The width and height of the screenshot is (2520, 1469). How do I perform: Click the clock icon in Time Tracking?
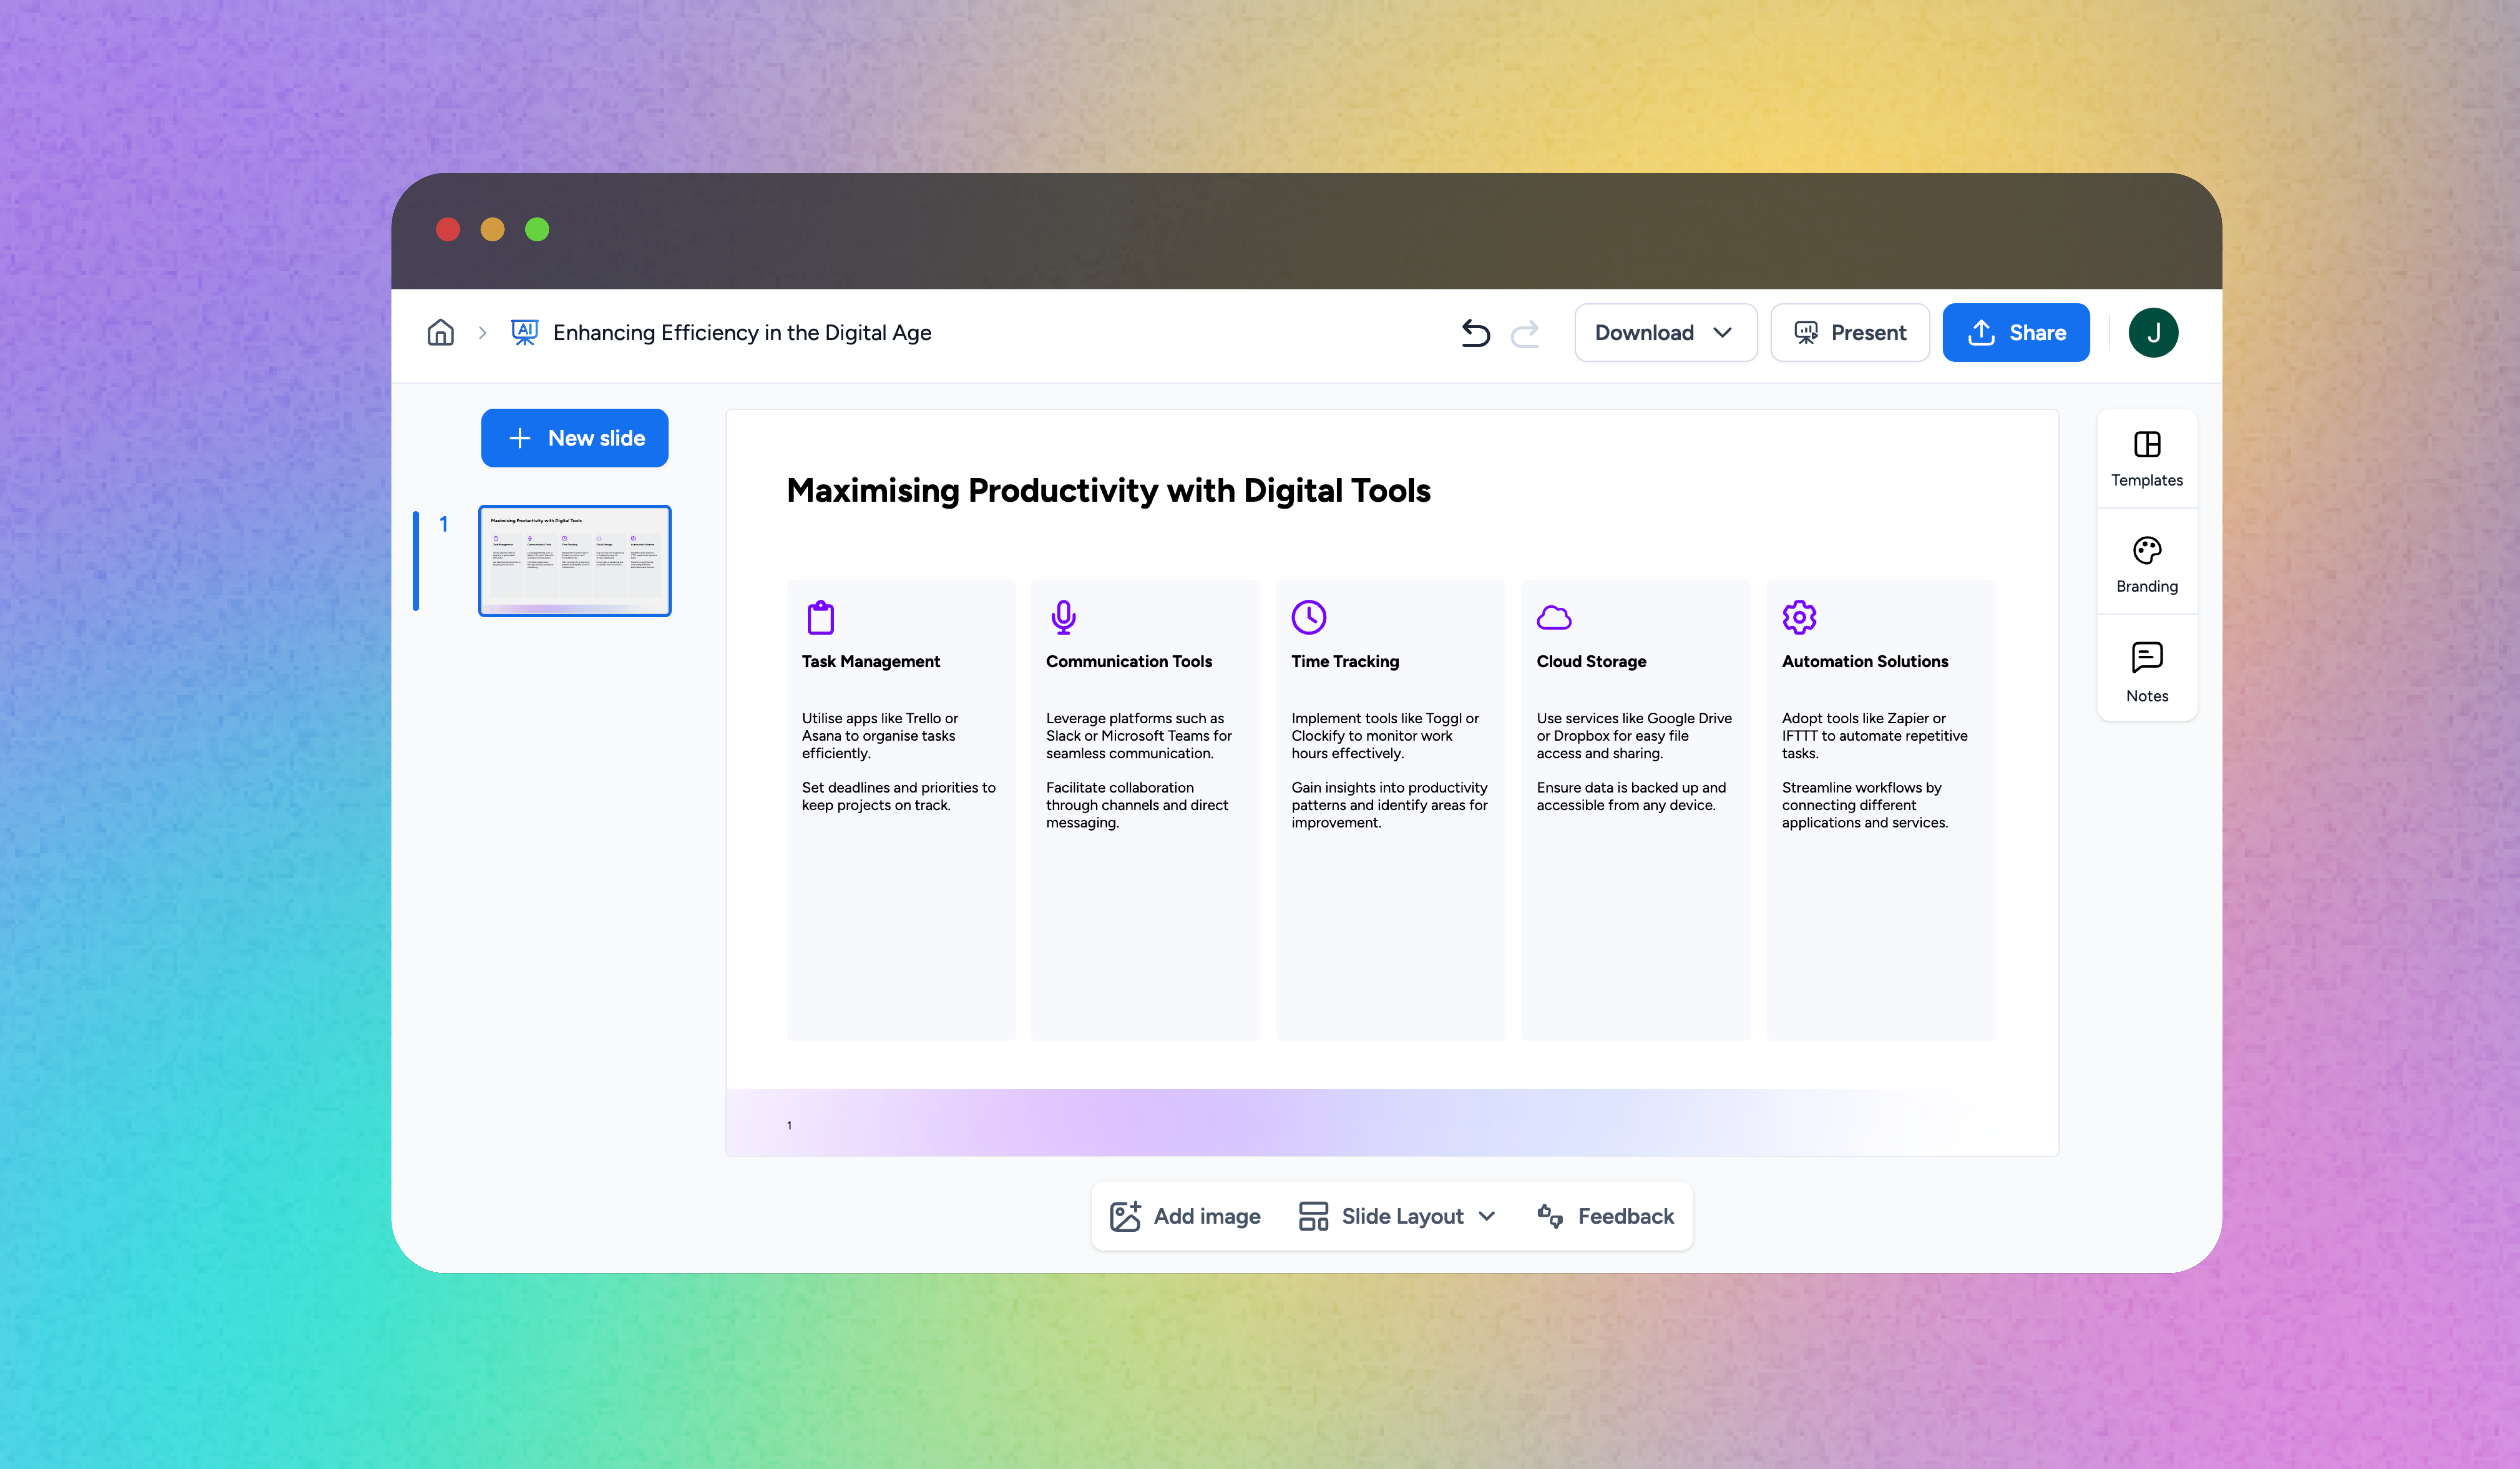[x=1309, y=617]
